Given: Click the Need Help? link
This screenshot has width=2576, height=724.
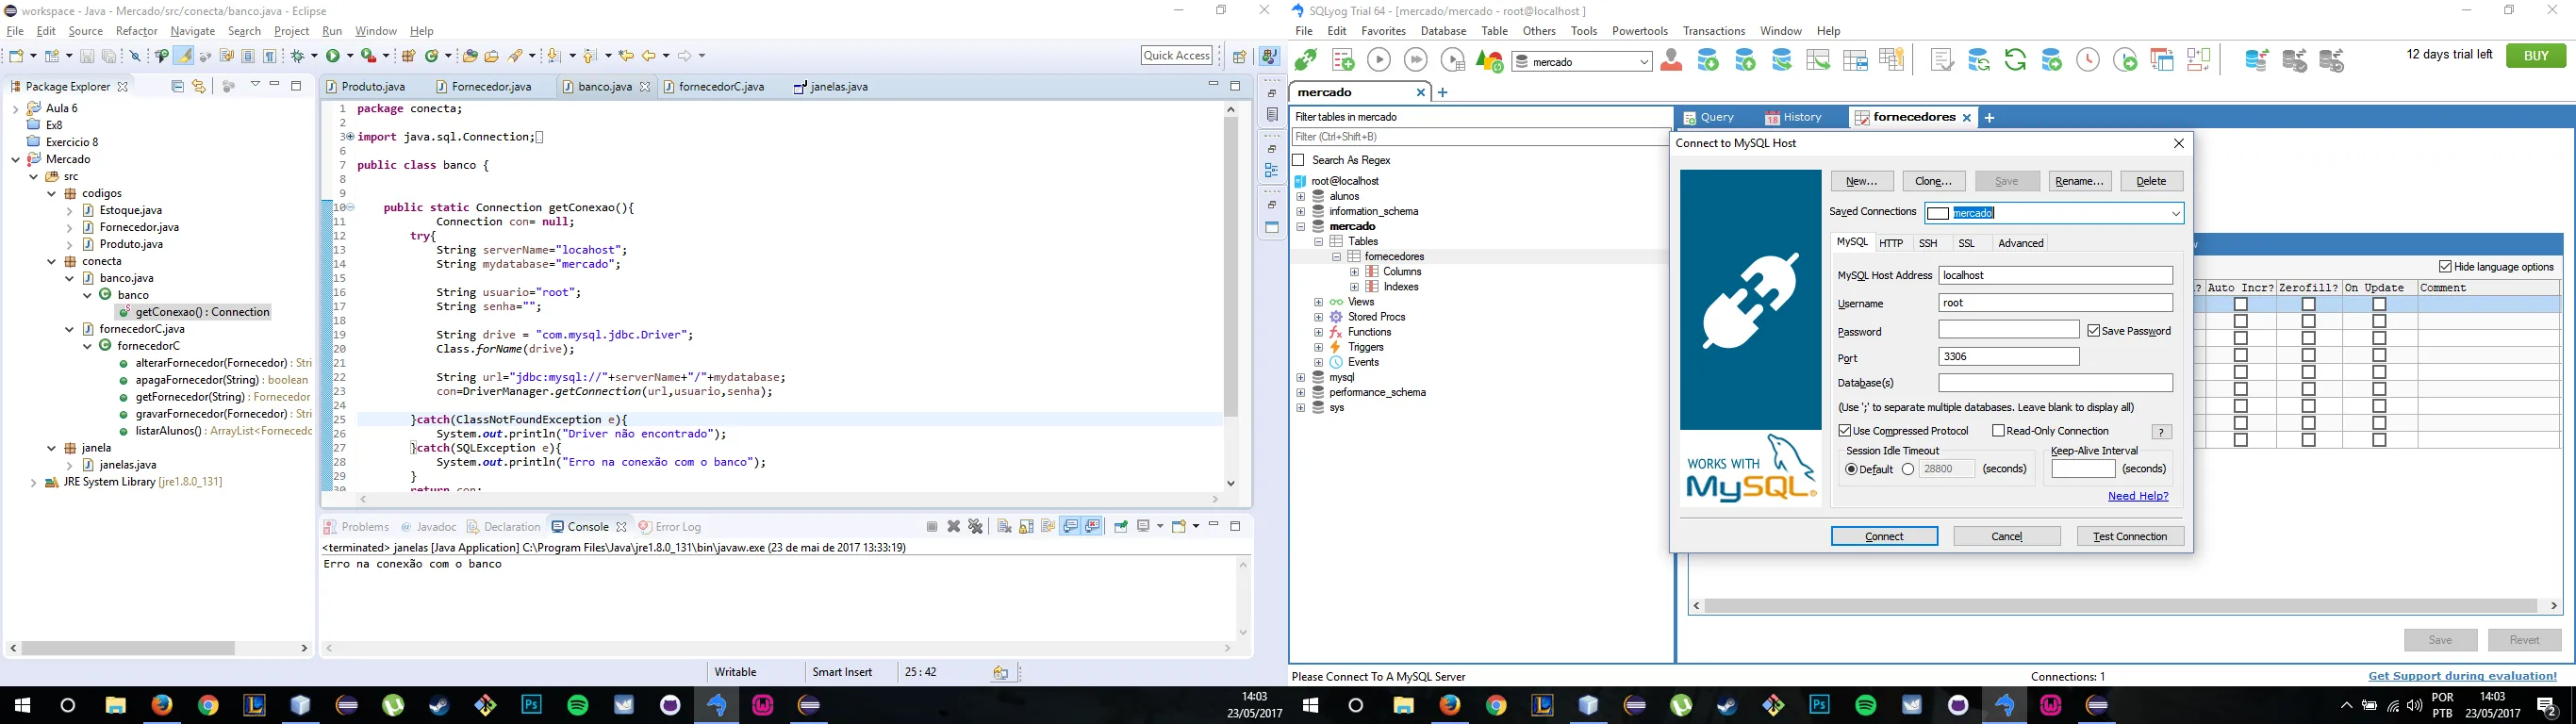Looking at the screenshot, I should [x=2137, y=496].
